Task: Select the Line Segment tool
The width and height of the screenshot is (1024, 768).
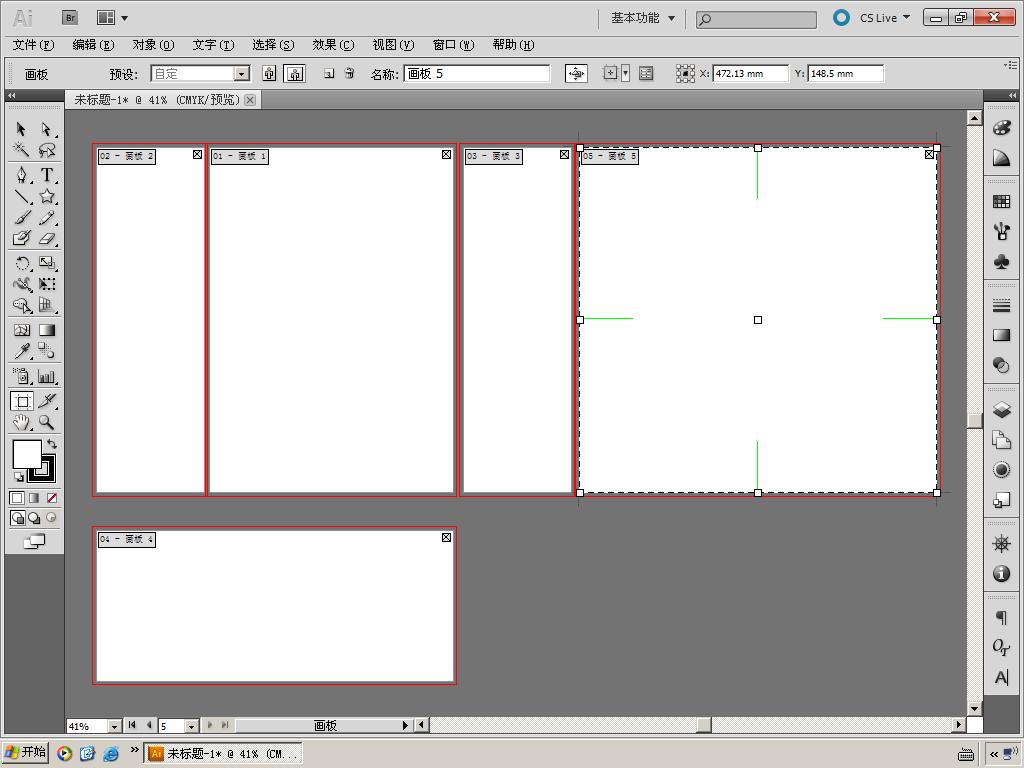Action: 22,196
